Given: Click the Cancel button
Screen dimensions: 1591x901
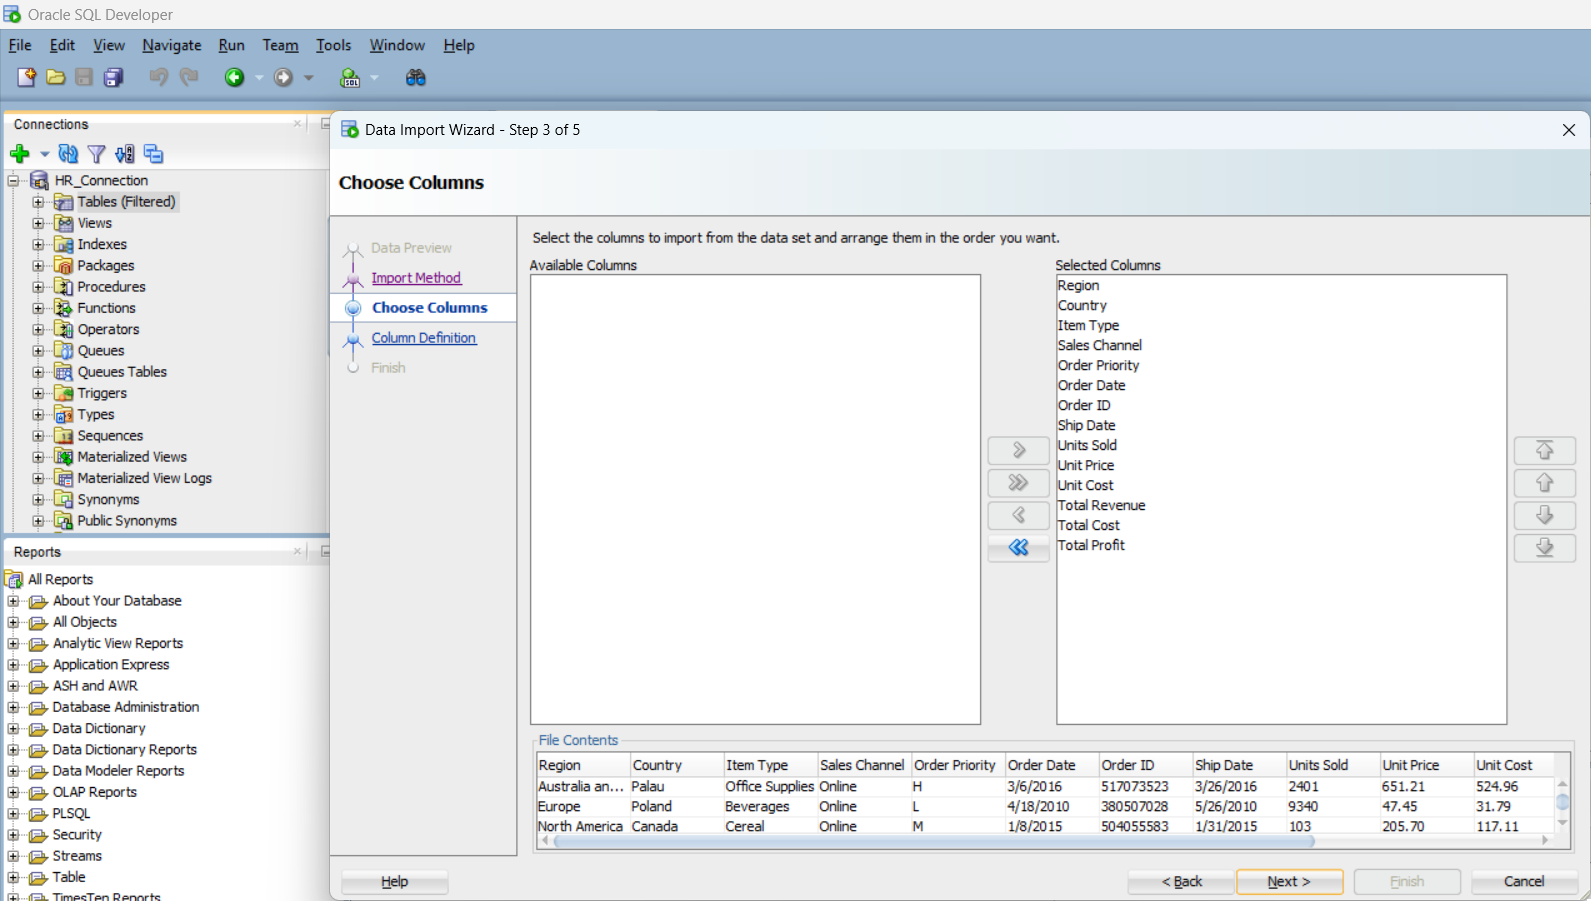Looking at the screenshot, I should [x=1524, y=881].
